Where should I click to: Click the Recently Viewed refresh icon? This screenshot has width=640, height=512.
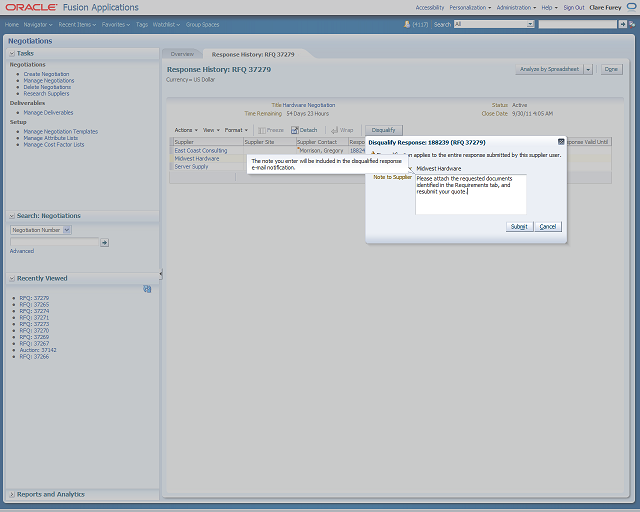coord(147,289)
